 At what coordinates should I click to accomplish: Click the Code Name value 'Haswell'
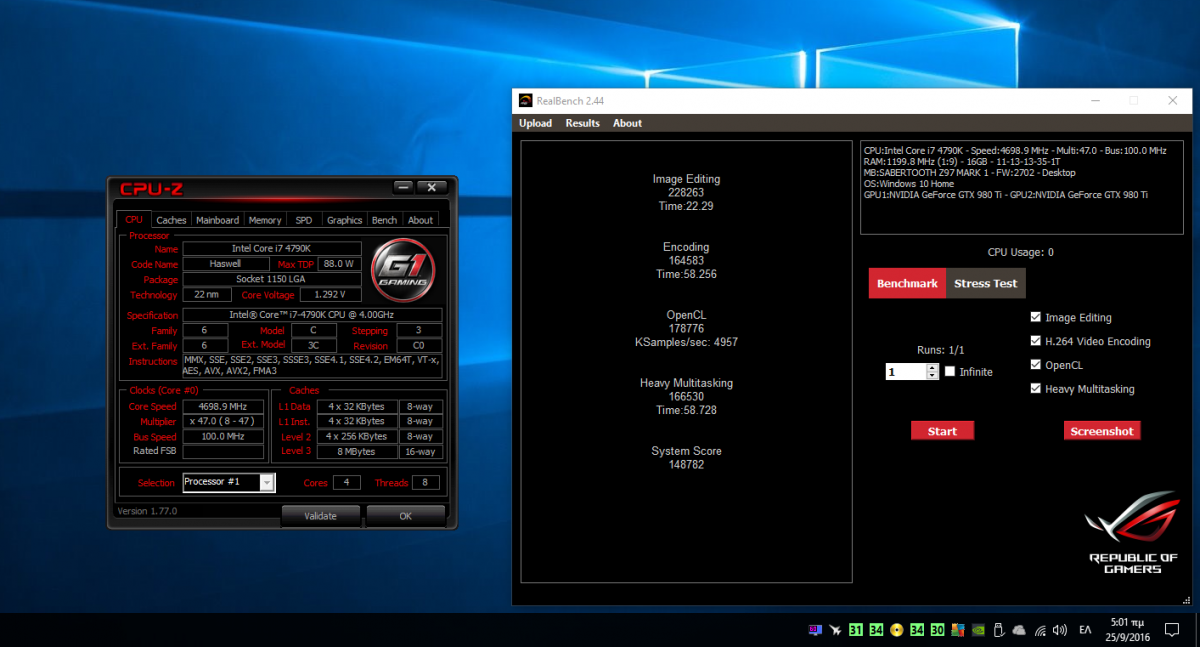pyautogui.click(x=225, y=264)
